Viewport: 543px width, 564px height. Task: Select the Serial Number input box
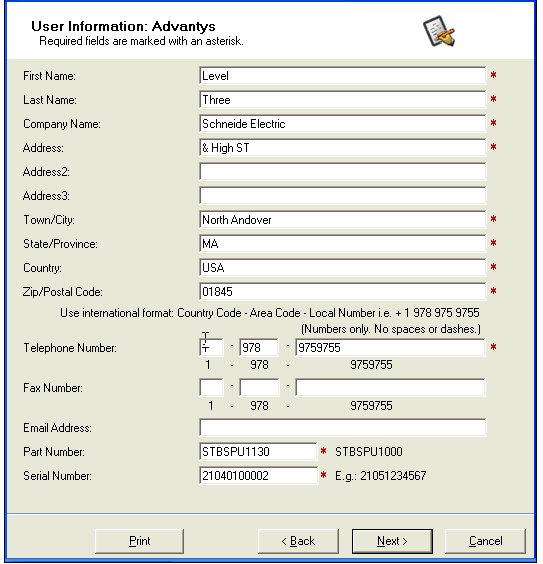[x=258, y=476]
